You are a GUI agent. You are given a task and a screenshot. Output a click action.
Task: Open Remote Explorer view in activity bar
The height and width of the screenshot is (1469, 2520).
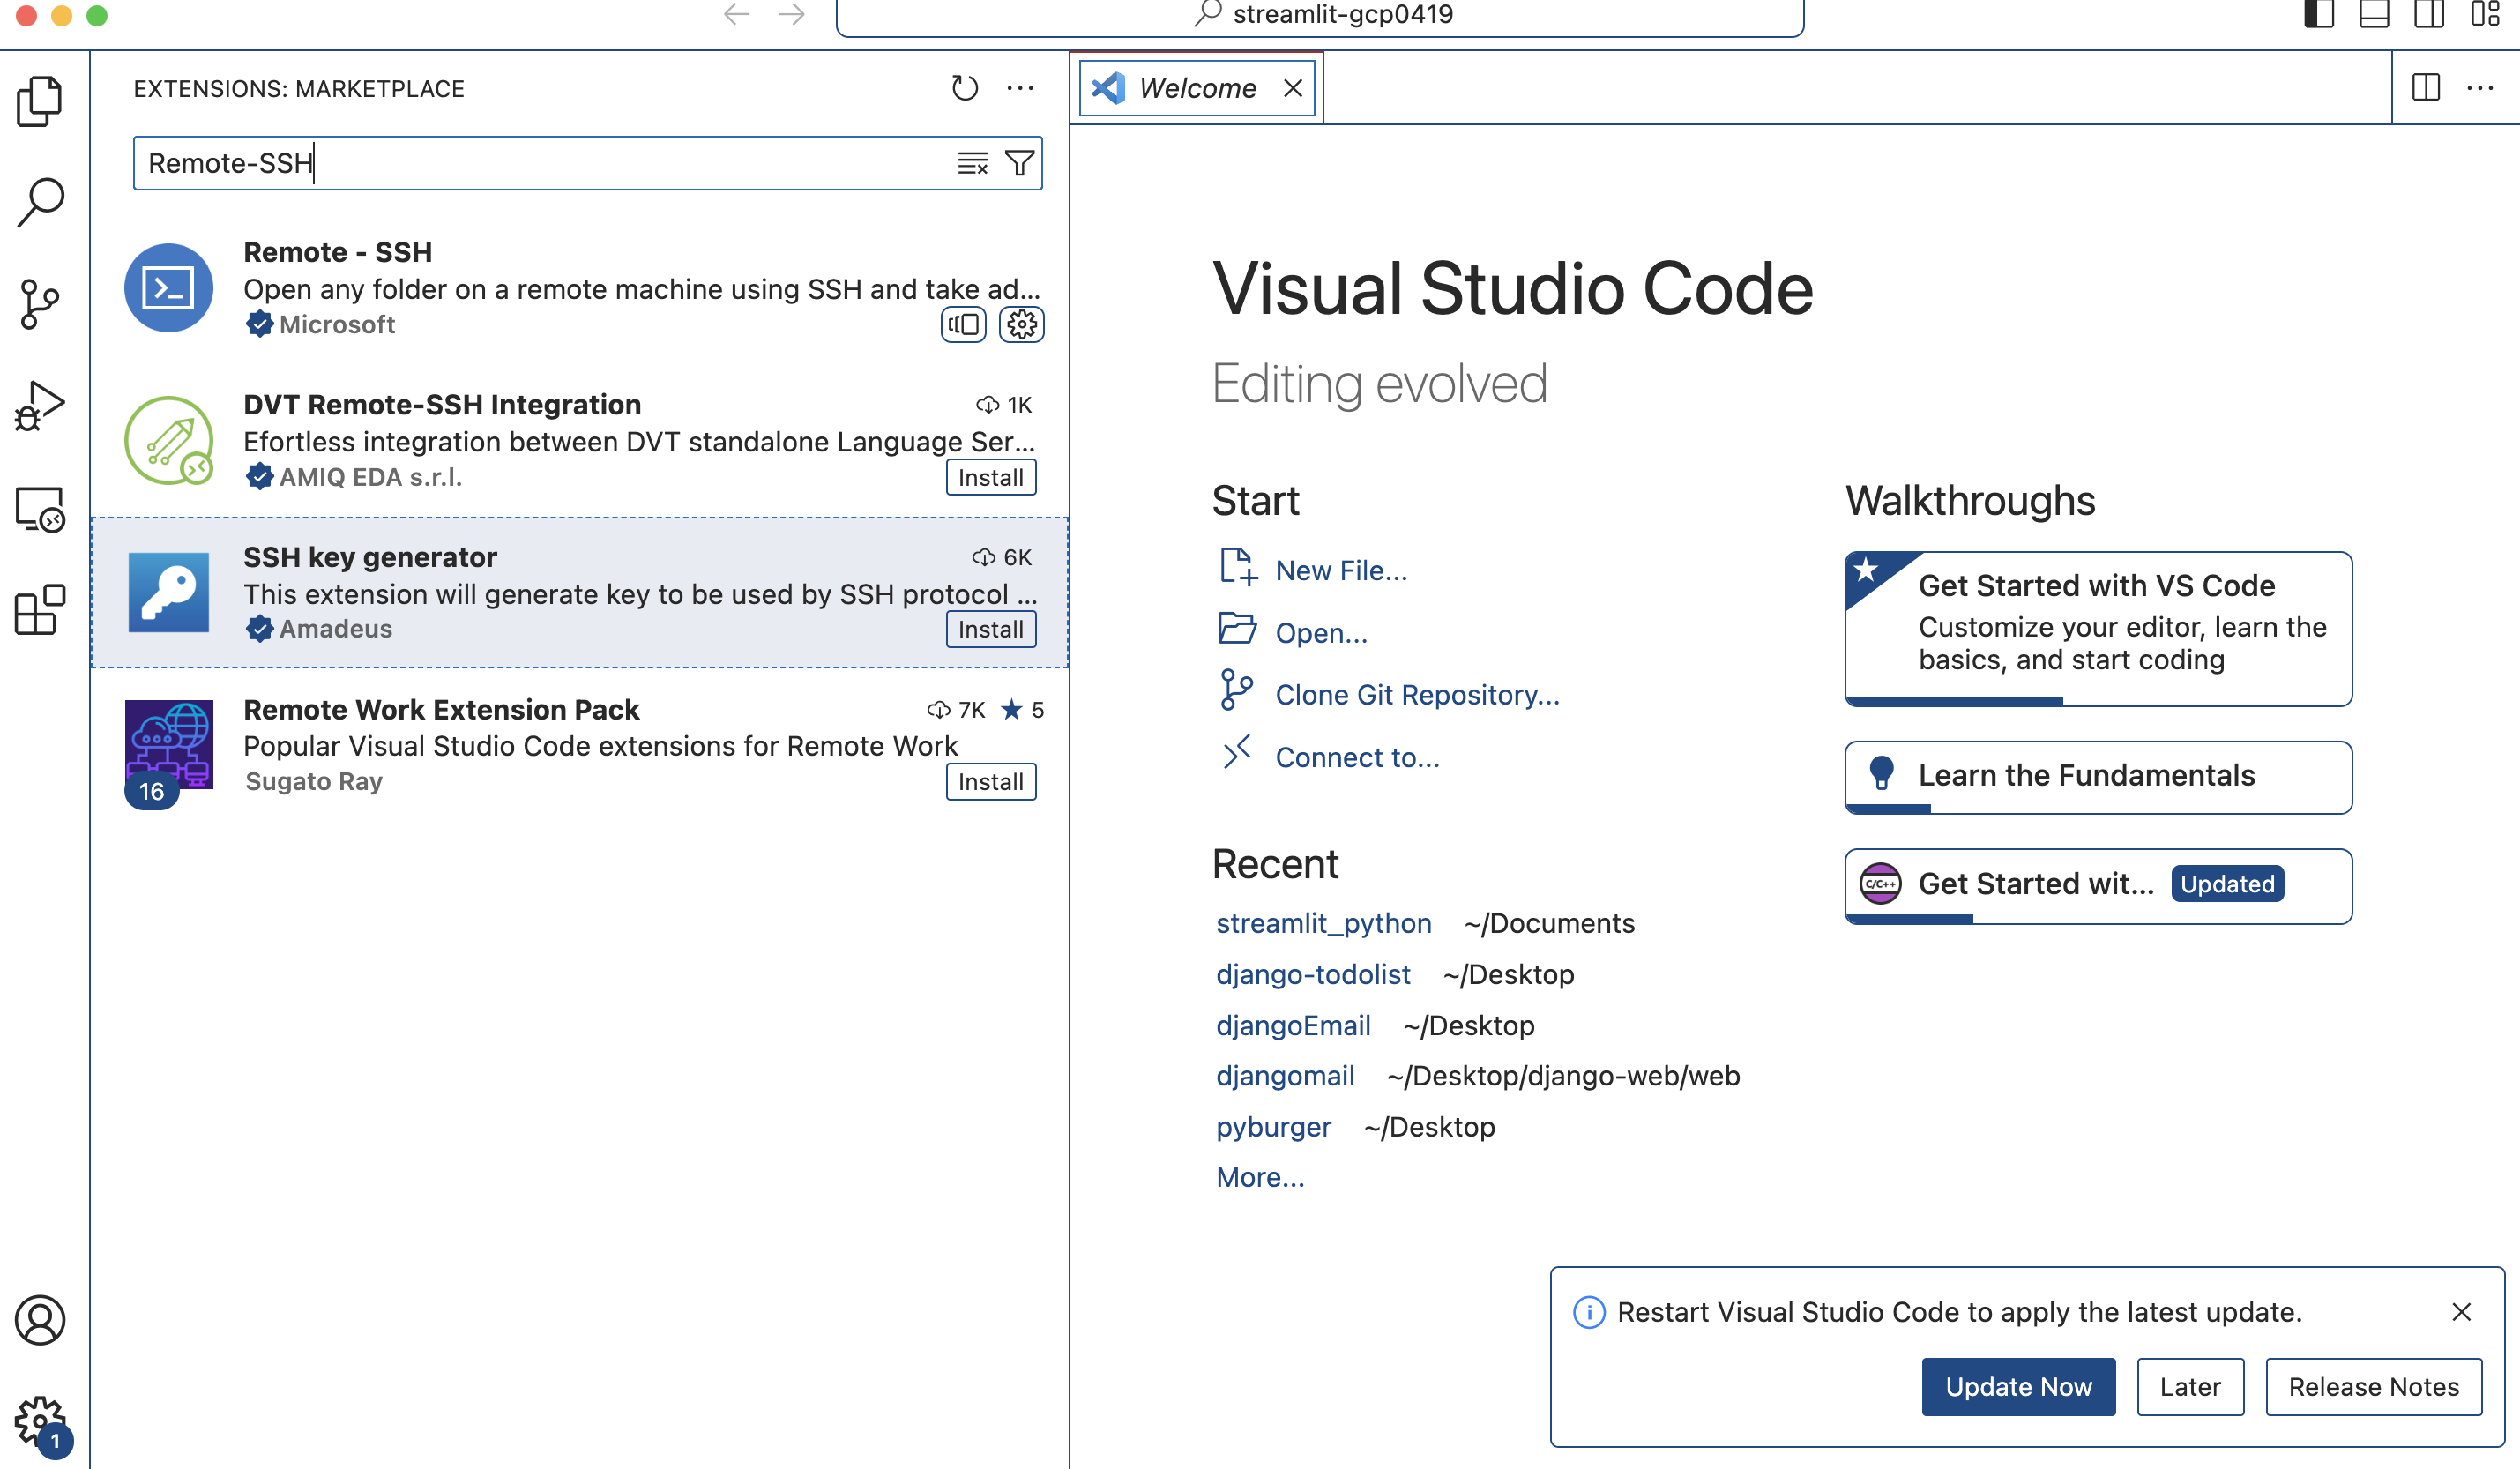[40, 509]
